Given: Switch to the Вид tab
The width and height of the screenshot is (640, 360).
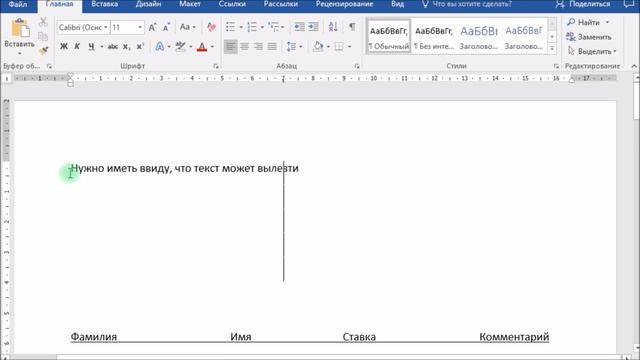Looking at the screenshot, I should click(397, 4).
